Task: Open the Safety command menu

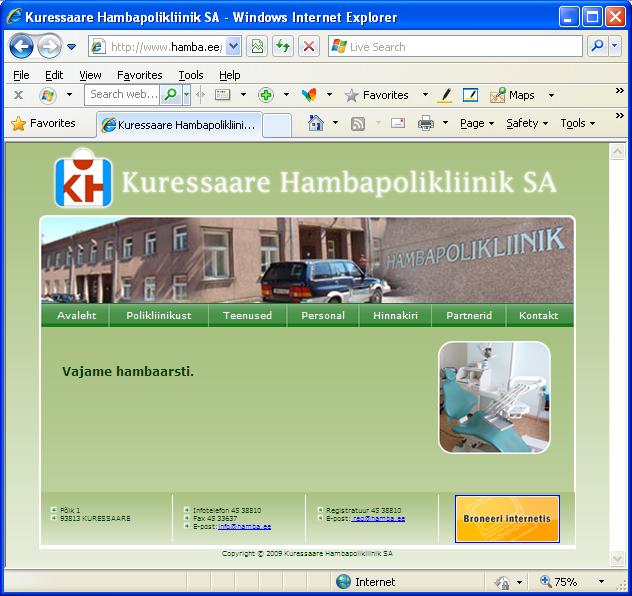Action: pyautogui.click(x=527, y=123)
